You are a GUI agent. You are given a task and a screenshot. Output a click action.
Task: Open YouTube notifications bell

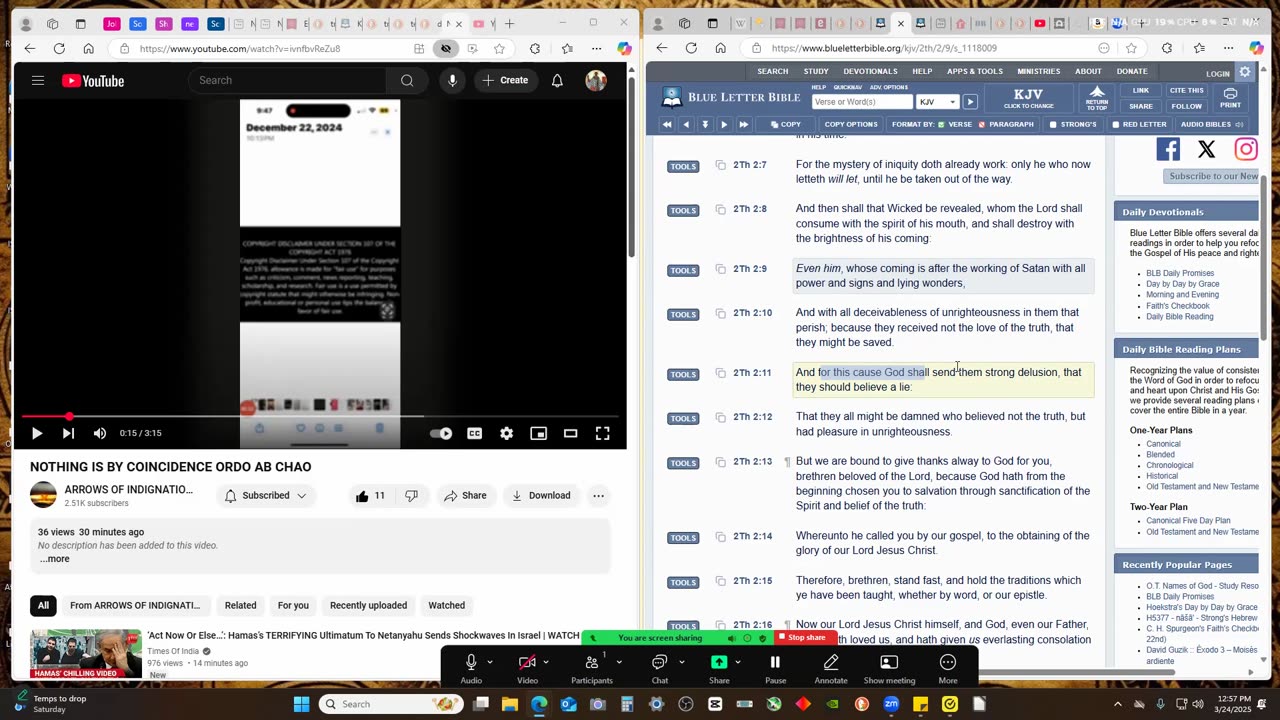click(x=557, y=81)
